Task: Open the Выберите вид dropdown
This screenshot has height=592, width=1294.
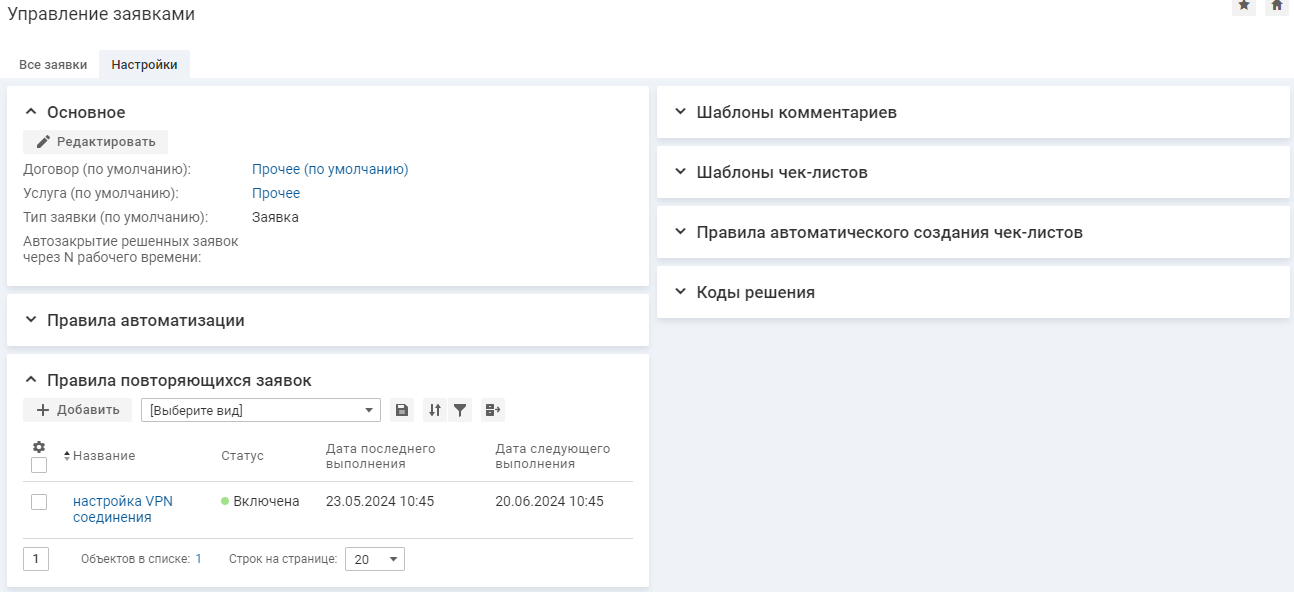Action: (x=260, y=410)
